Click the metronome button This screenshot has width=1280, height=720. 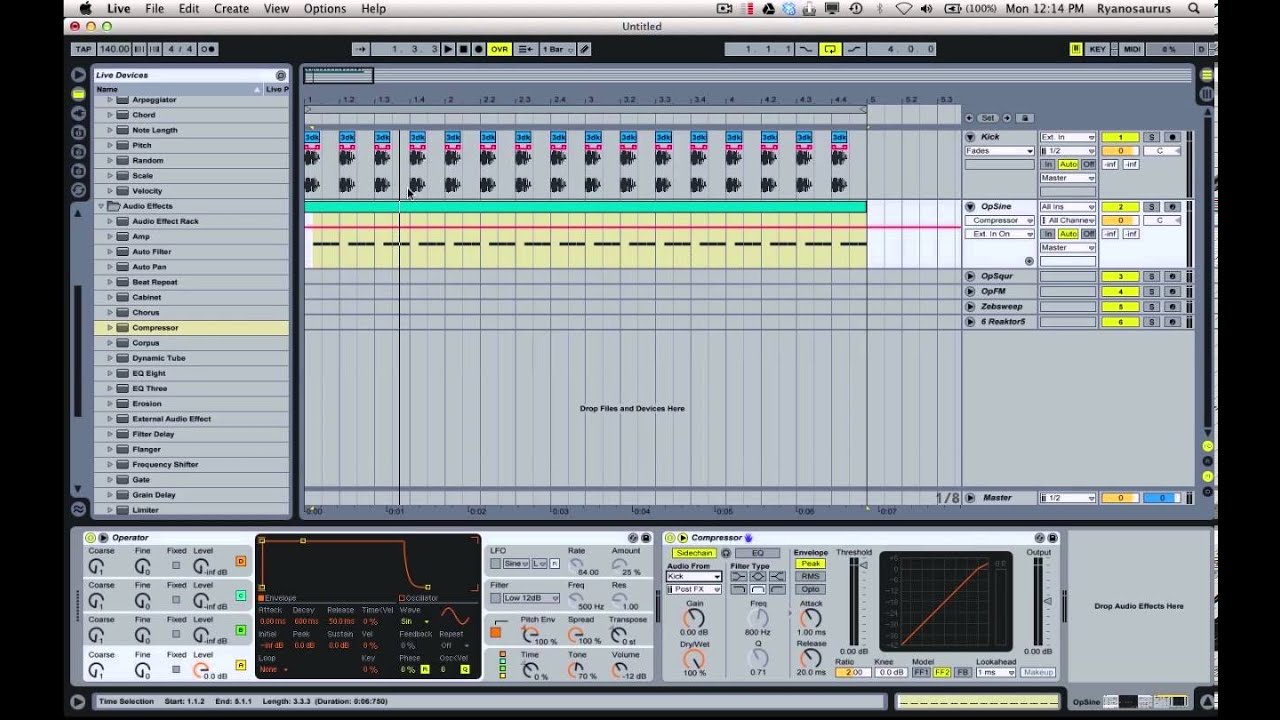(207, 49)
